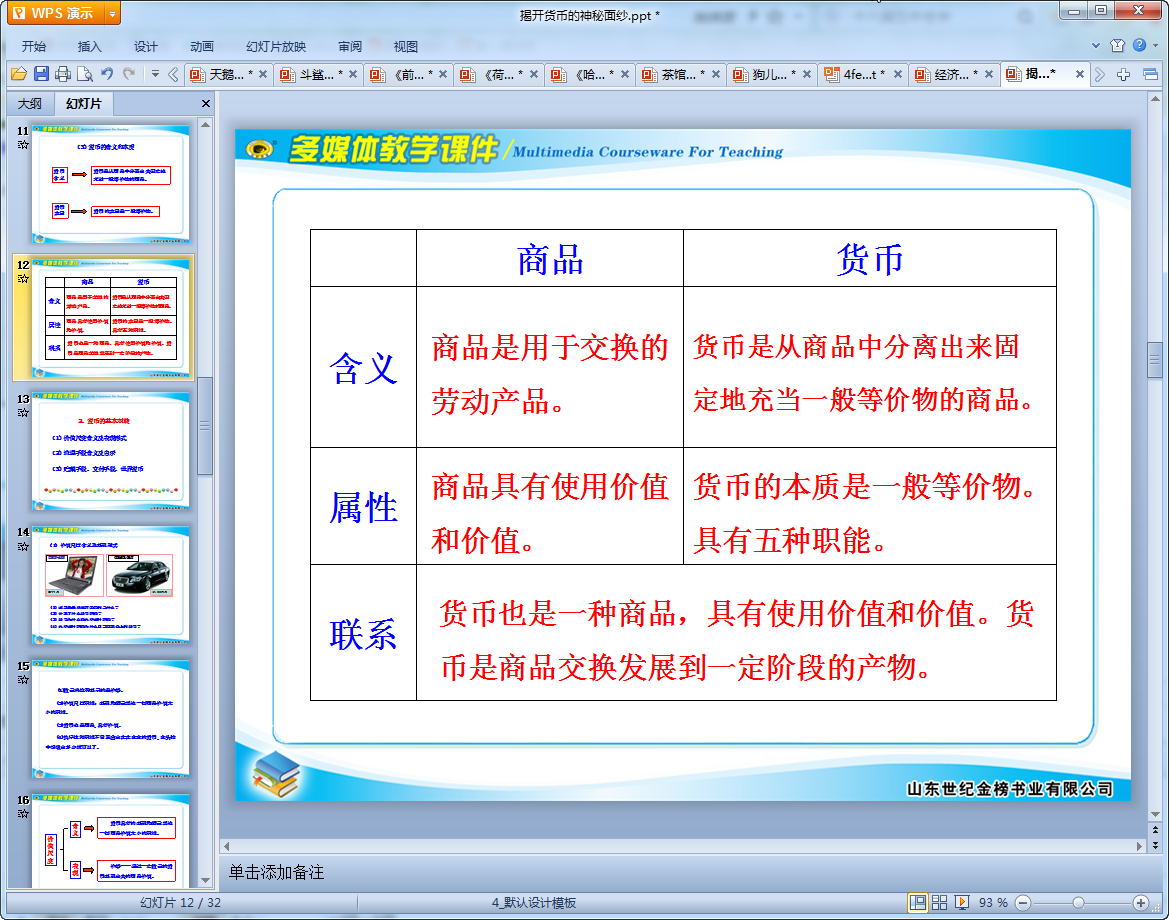
Task: Open the 开始 ribbon tab
Action: pos(34,46)
